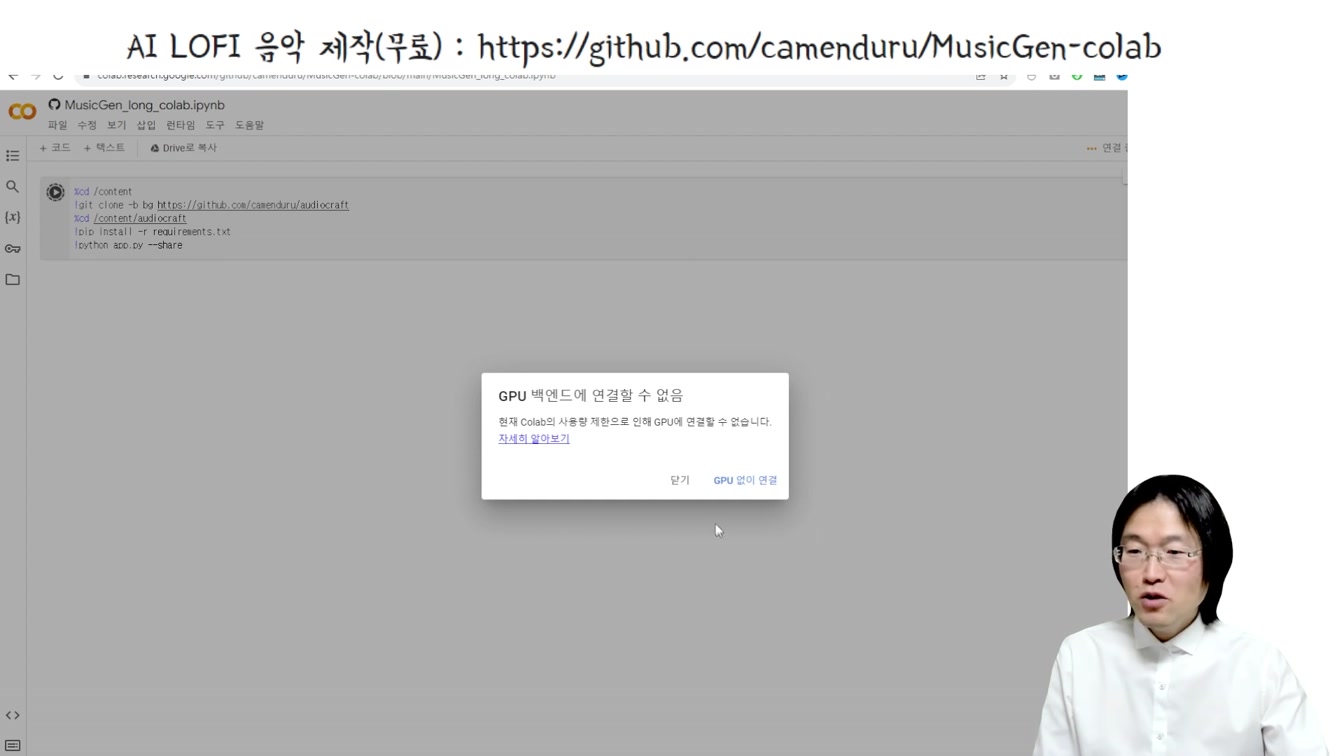Open the table of contents sidebar icon
Screen dimensions: 1344x756
point(12,156)
